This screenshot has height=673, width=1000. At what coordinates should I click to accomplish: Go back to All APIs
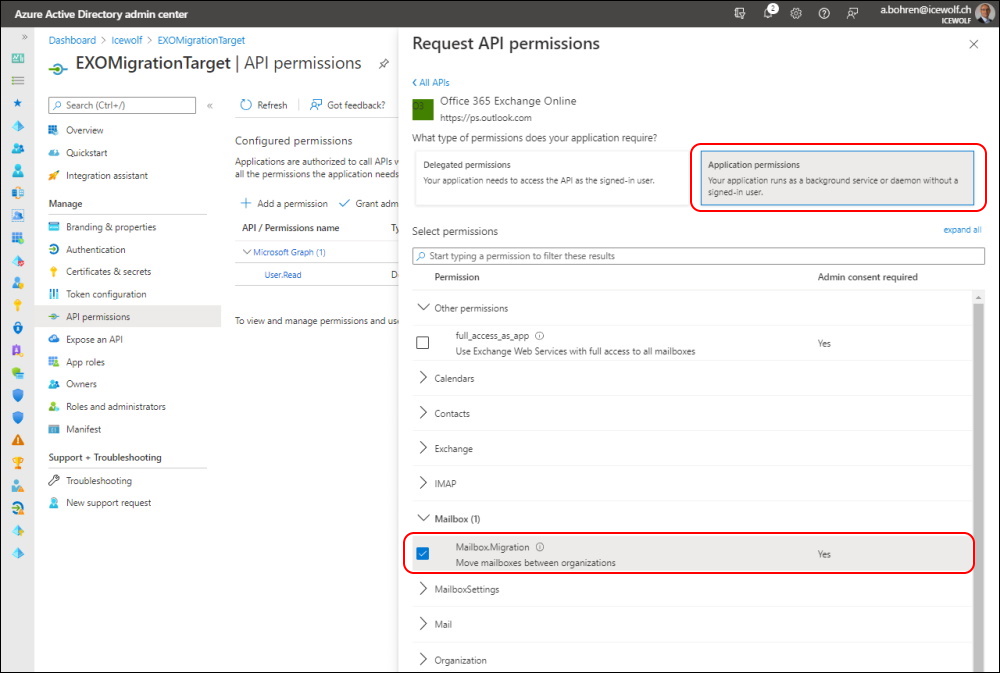click(x=430, y=82)
